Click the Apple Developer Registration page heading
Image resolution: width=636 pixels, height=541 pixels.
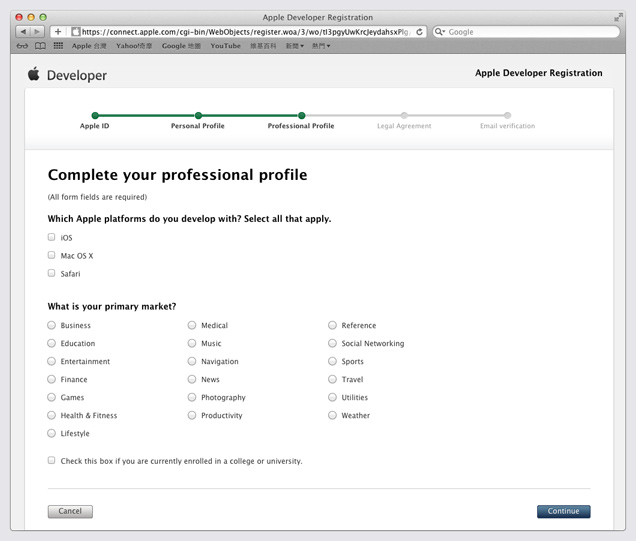(539, 73)
